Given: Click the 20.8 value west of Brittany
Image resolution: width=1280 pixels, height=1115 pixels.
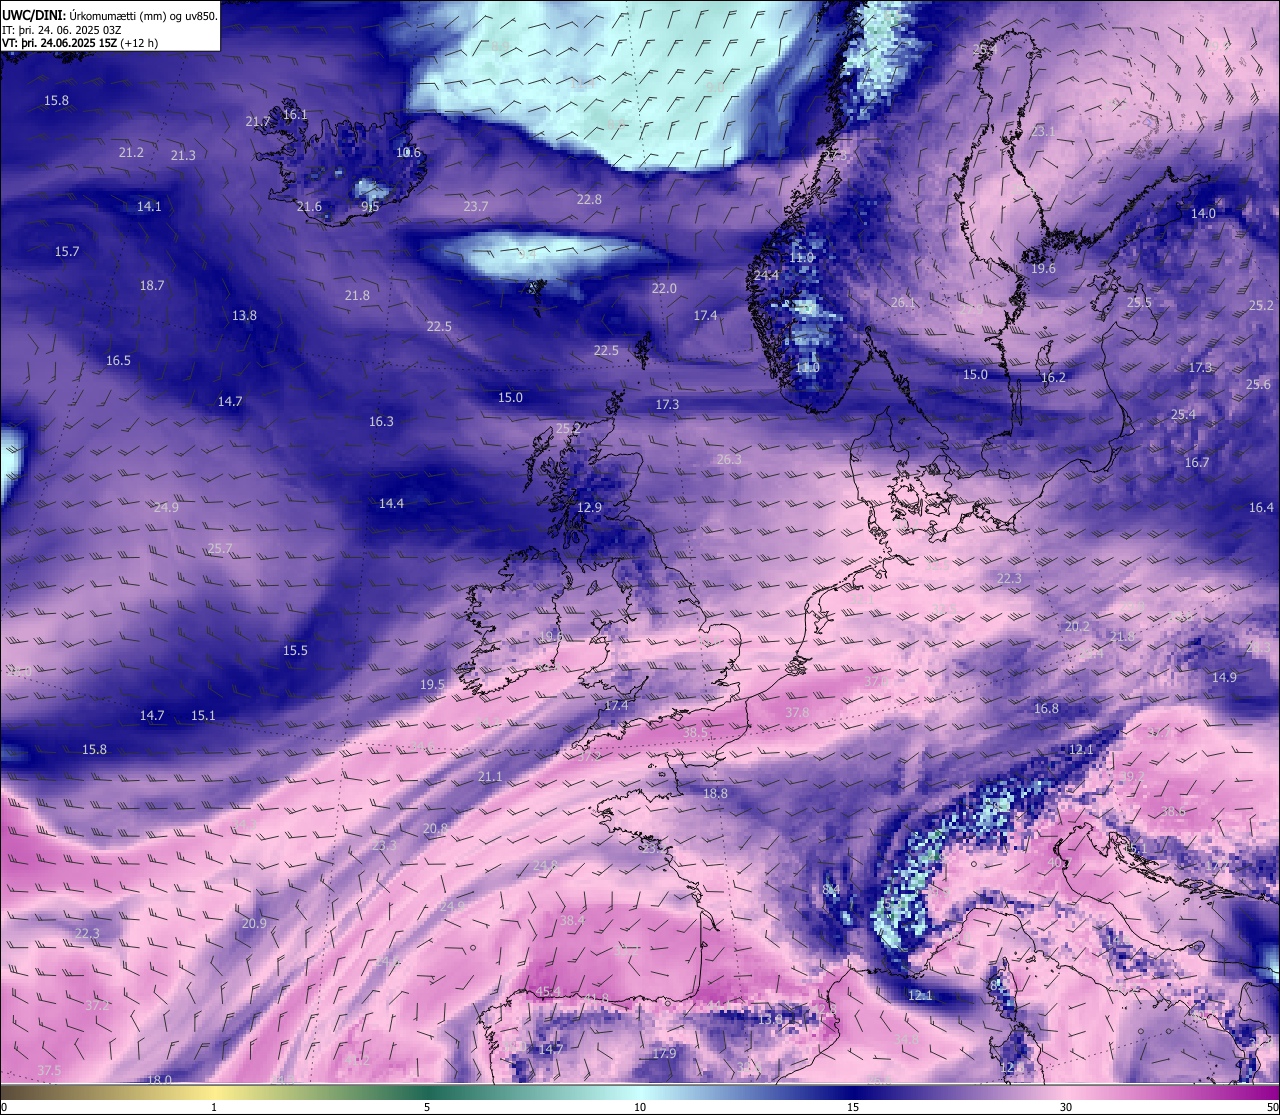Looking at the screenshot, I should coord(435,829).
